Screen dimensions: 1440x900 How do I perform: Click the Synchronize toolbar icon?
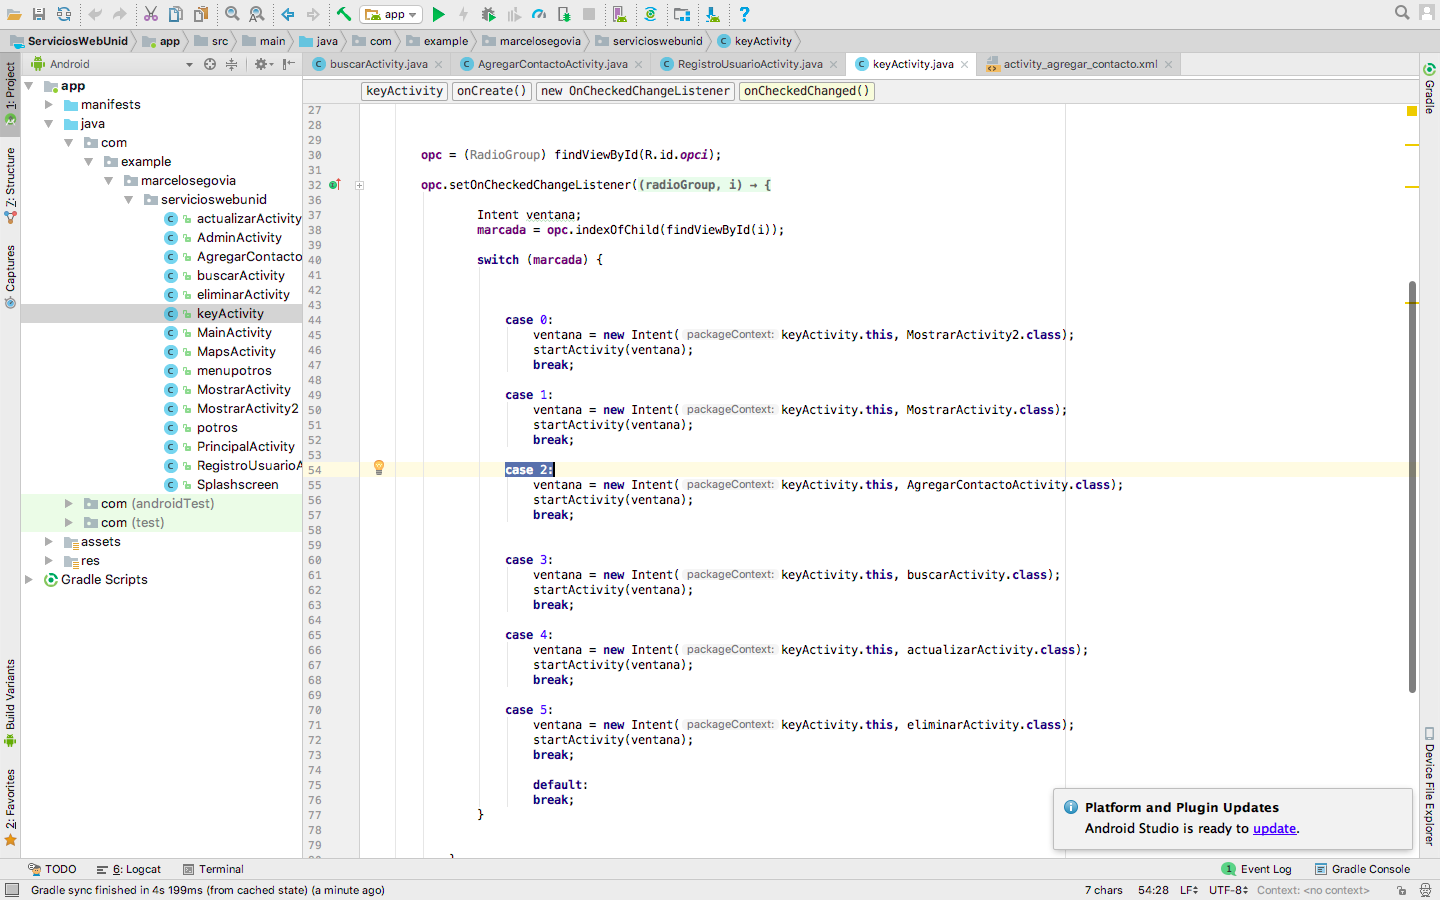(64, 14)
